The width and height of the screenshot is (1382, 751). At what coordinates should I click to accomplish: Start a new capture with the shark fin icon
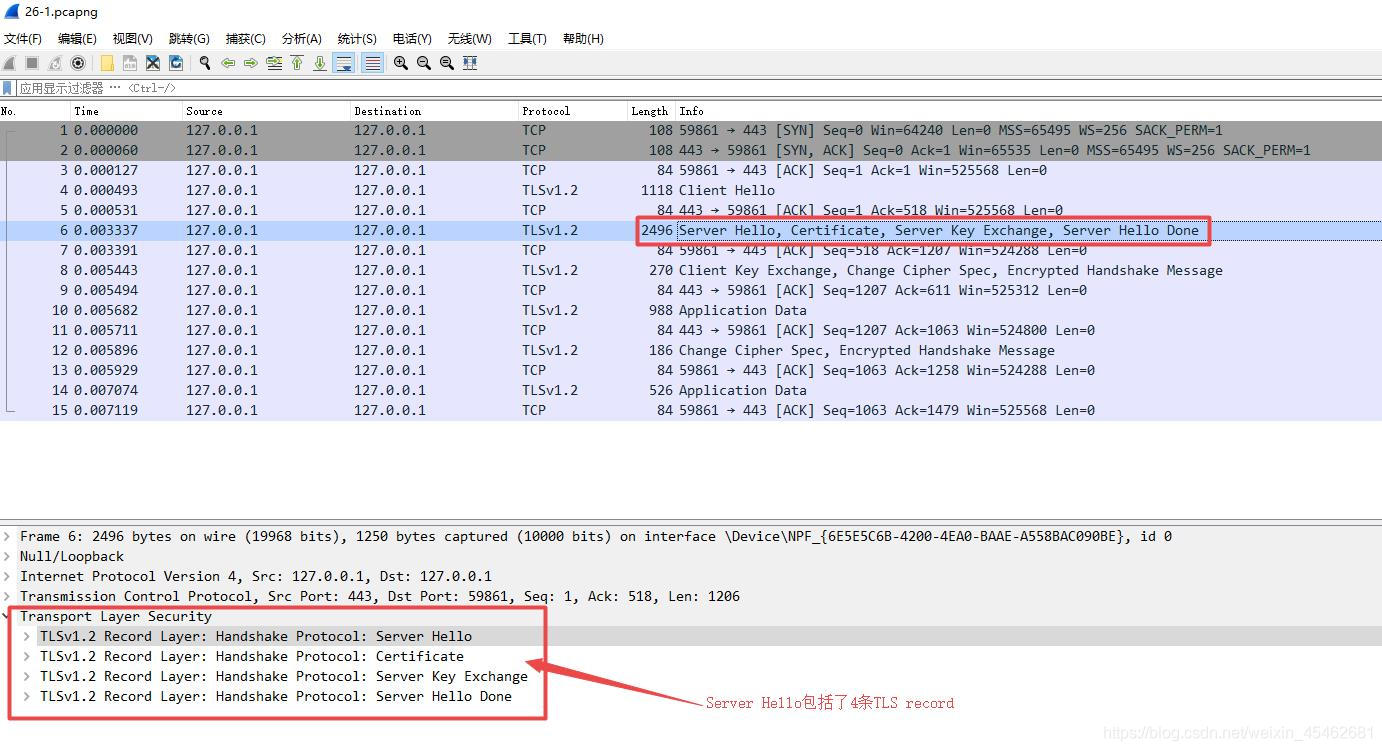pos(9,62)
